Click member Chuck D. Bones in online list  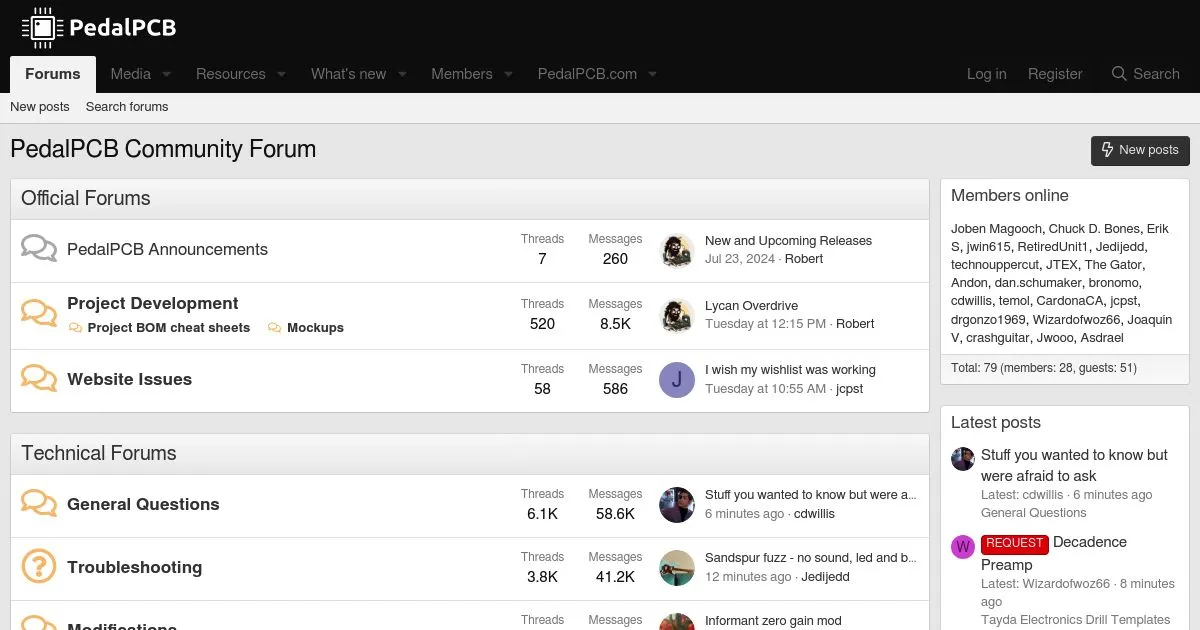pyautogui.click(x=1094, y=229)
